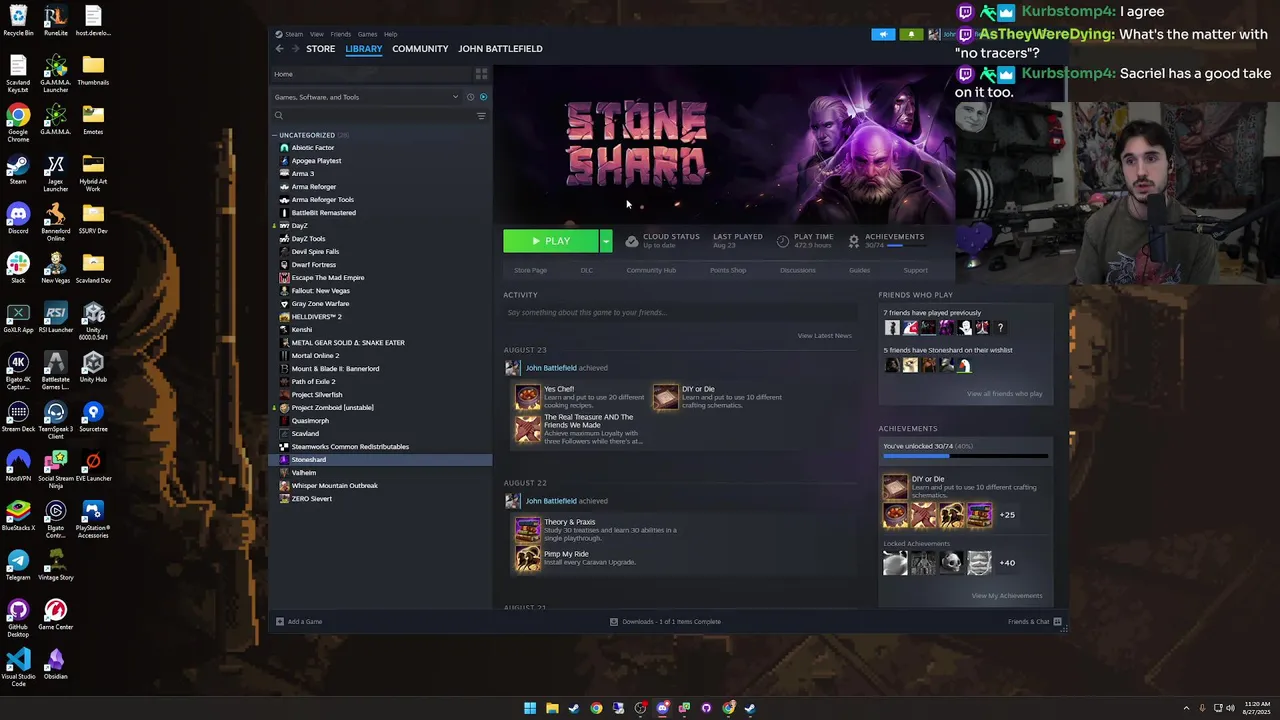Open the Help menu
This screenshot has width=1280, height=720.
390,34
